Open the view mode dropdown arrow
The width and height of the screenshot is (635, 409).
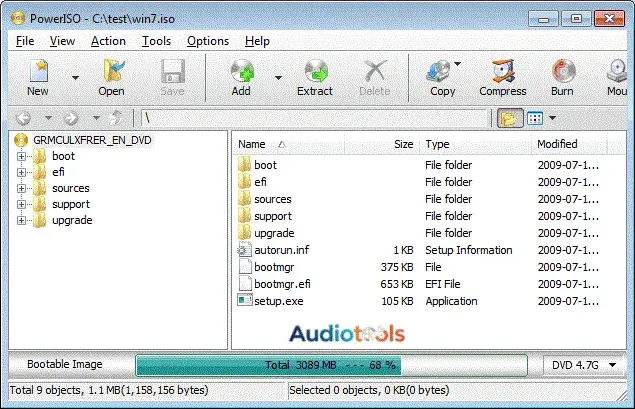tap(552, 118)
